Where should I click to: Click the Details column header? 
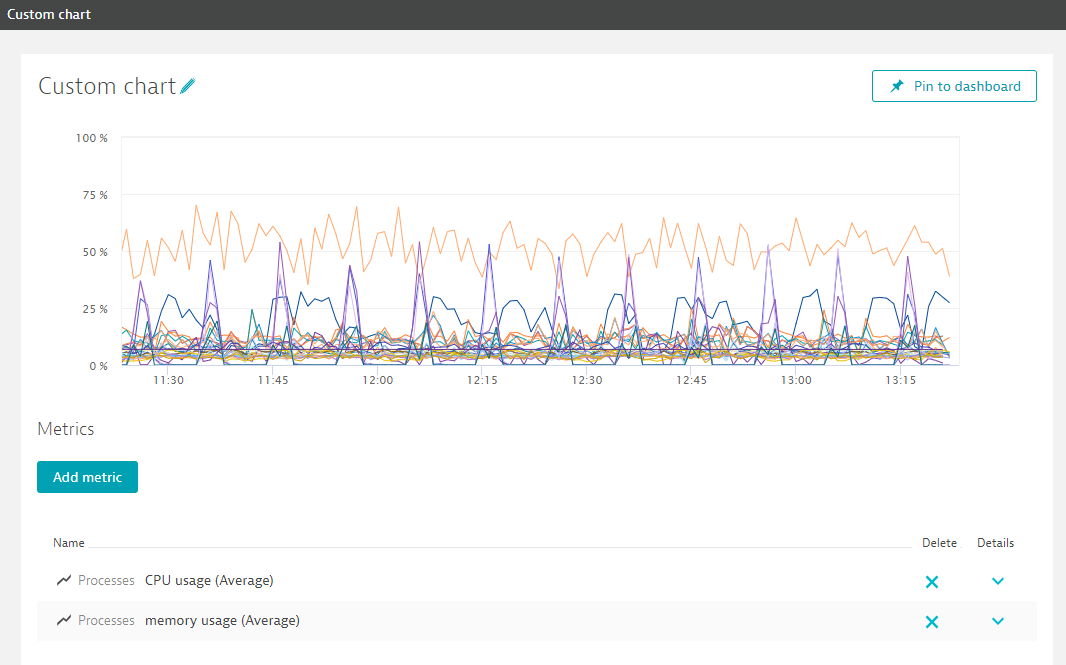pyautogui.click(x=995, y=543)
